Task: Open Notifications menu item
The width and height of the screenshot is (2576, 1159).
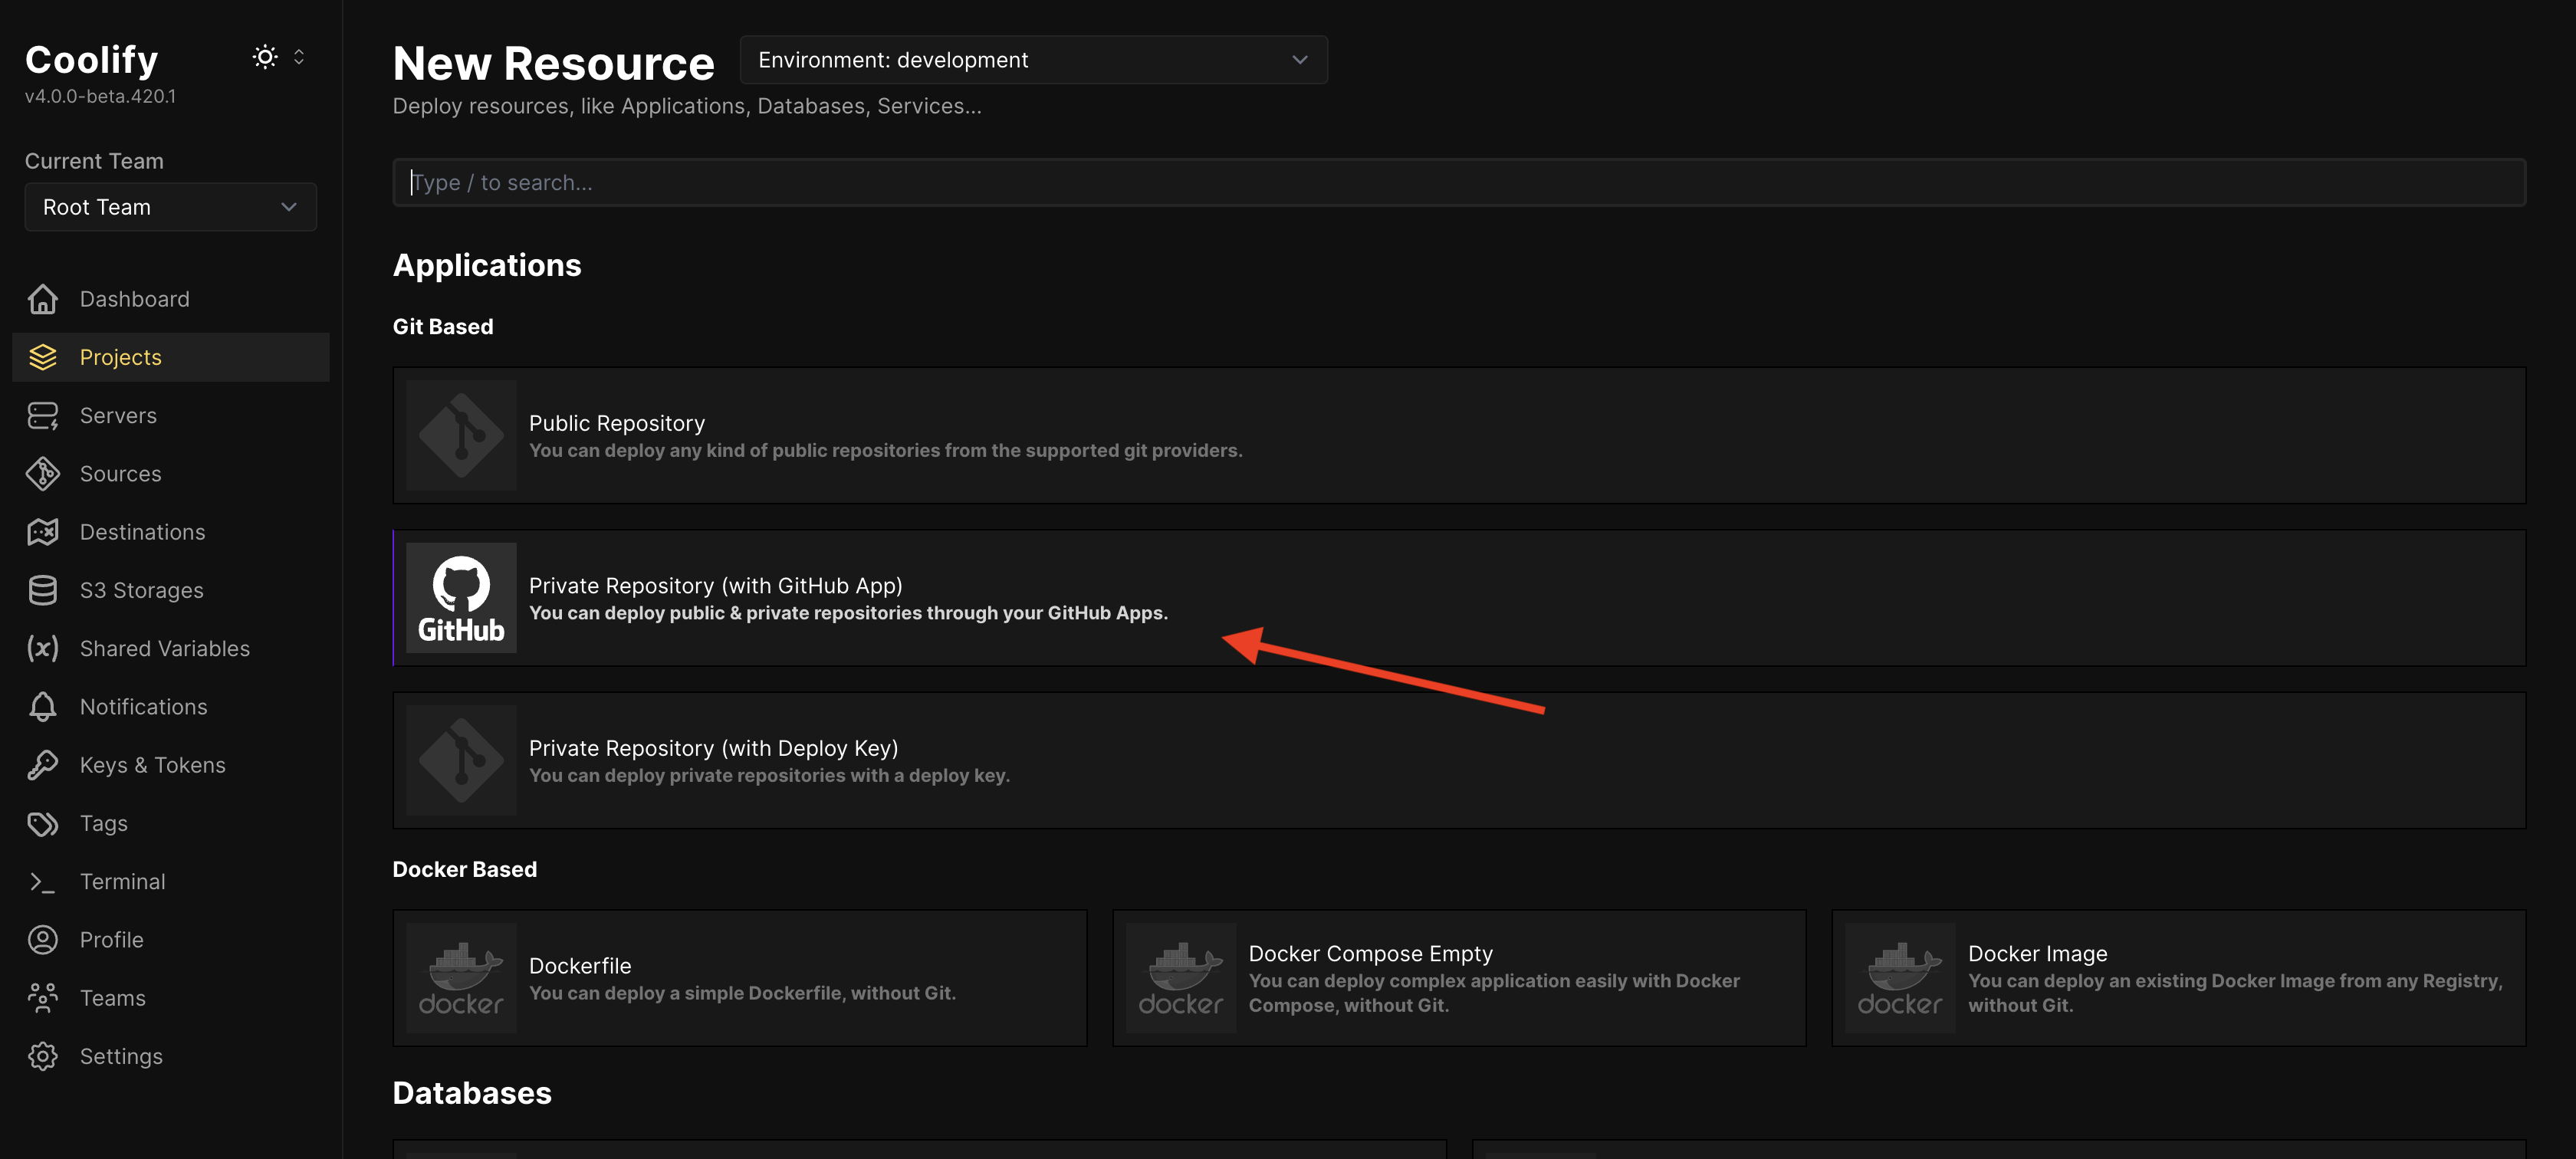Action: [x=171, y=707]
